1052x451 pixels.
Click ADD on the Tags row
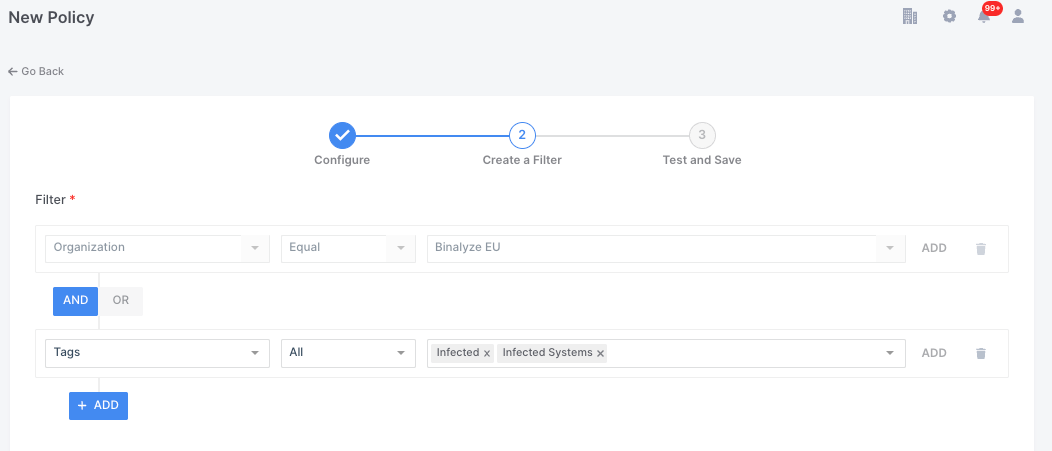click(934, 353)
